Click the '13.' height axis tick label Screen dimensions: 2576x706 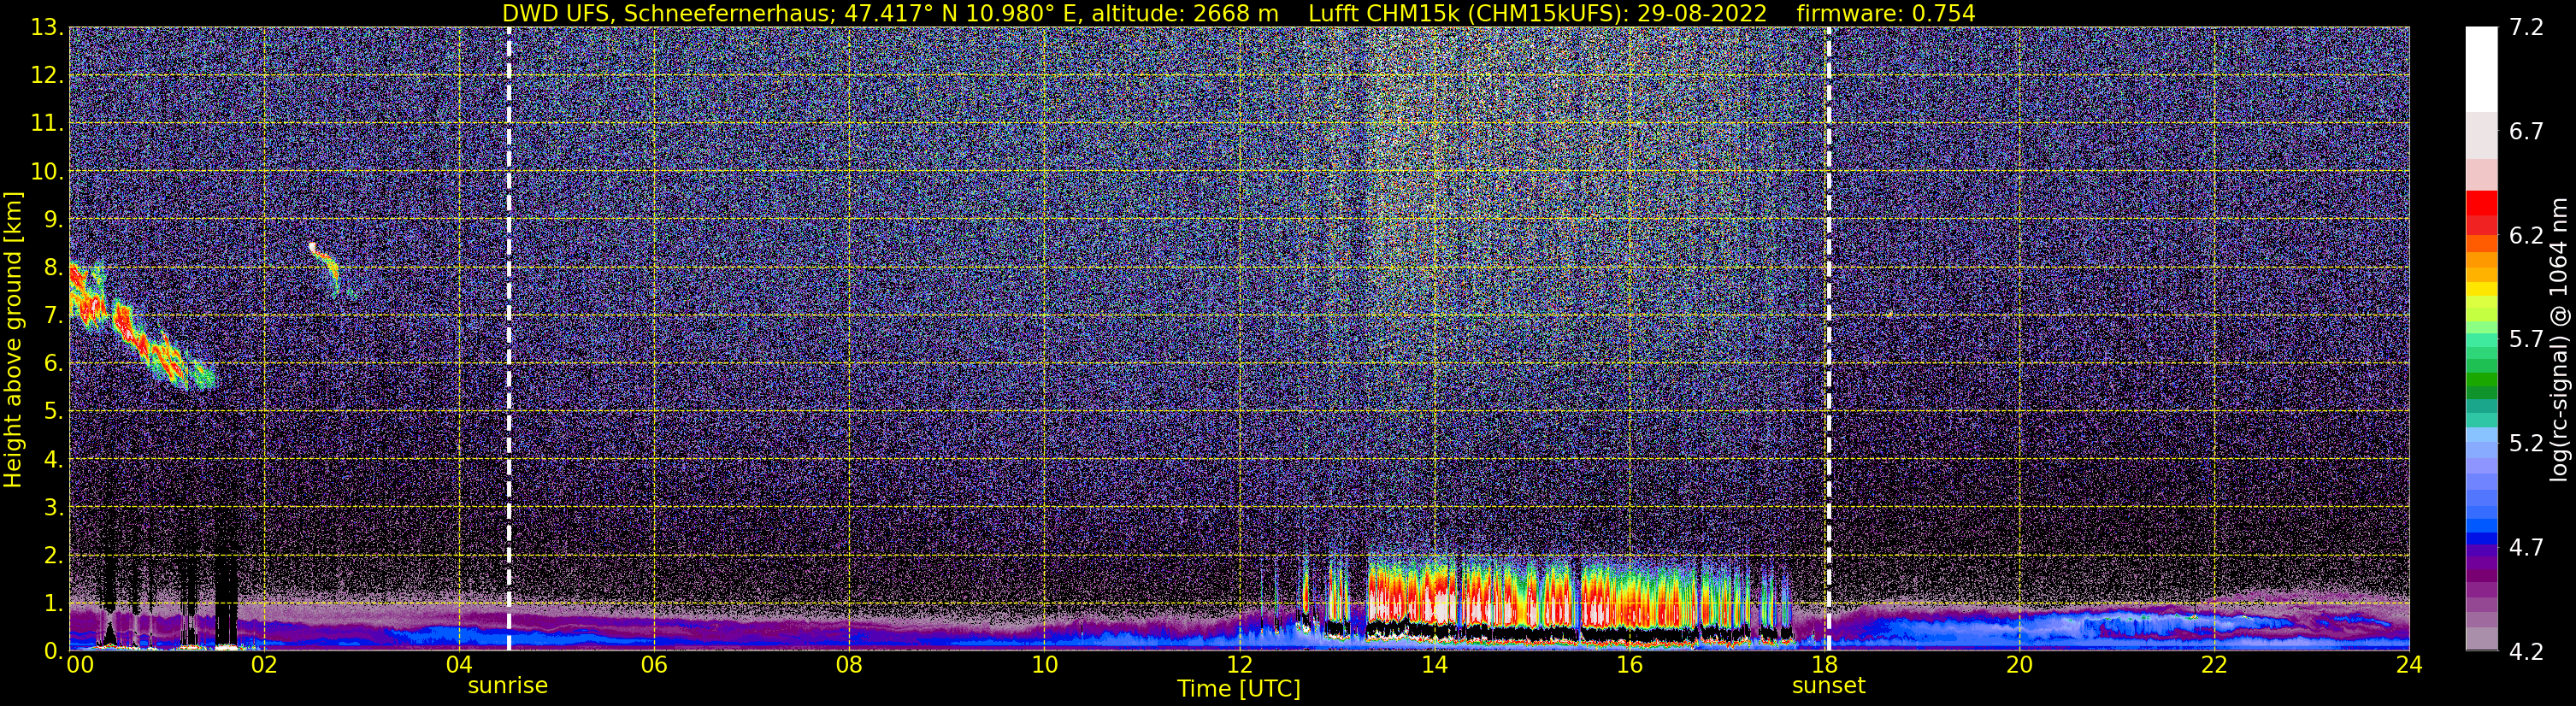coord(47,27)
